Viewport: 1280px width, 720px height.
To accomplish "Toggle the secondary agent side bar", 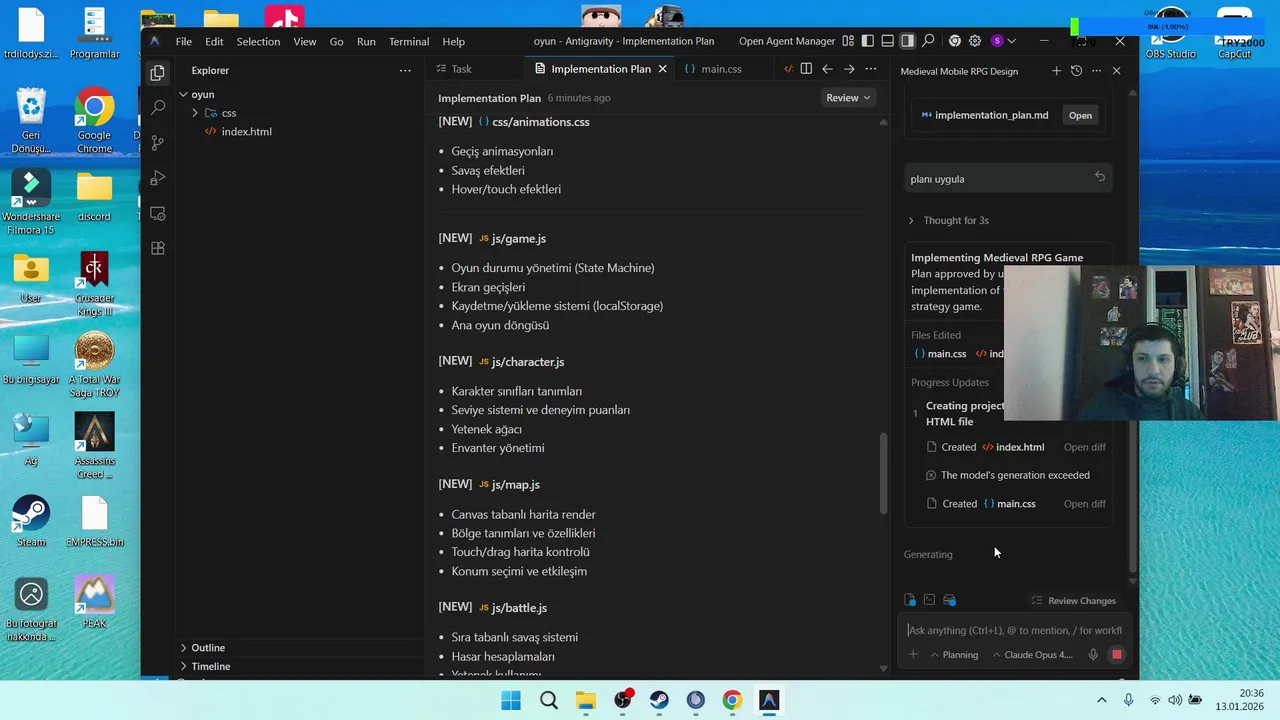I will (907, 41).
